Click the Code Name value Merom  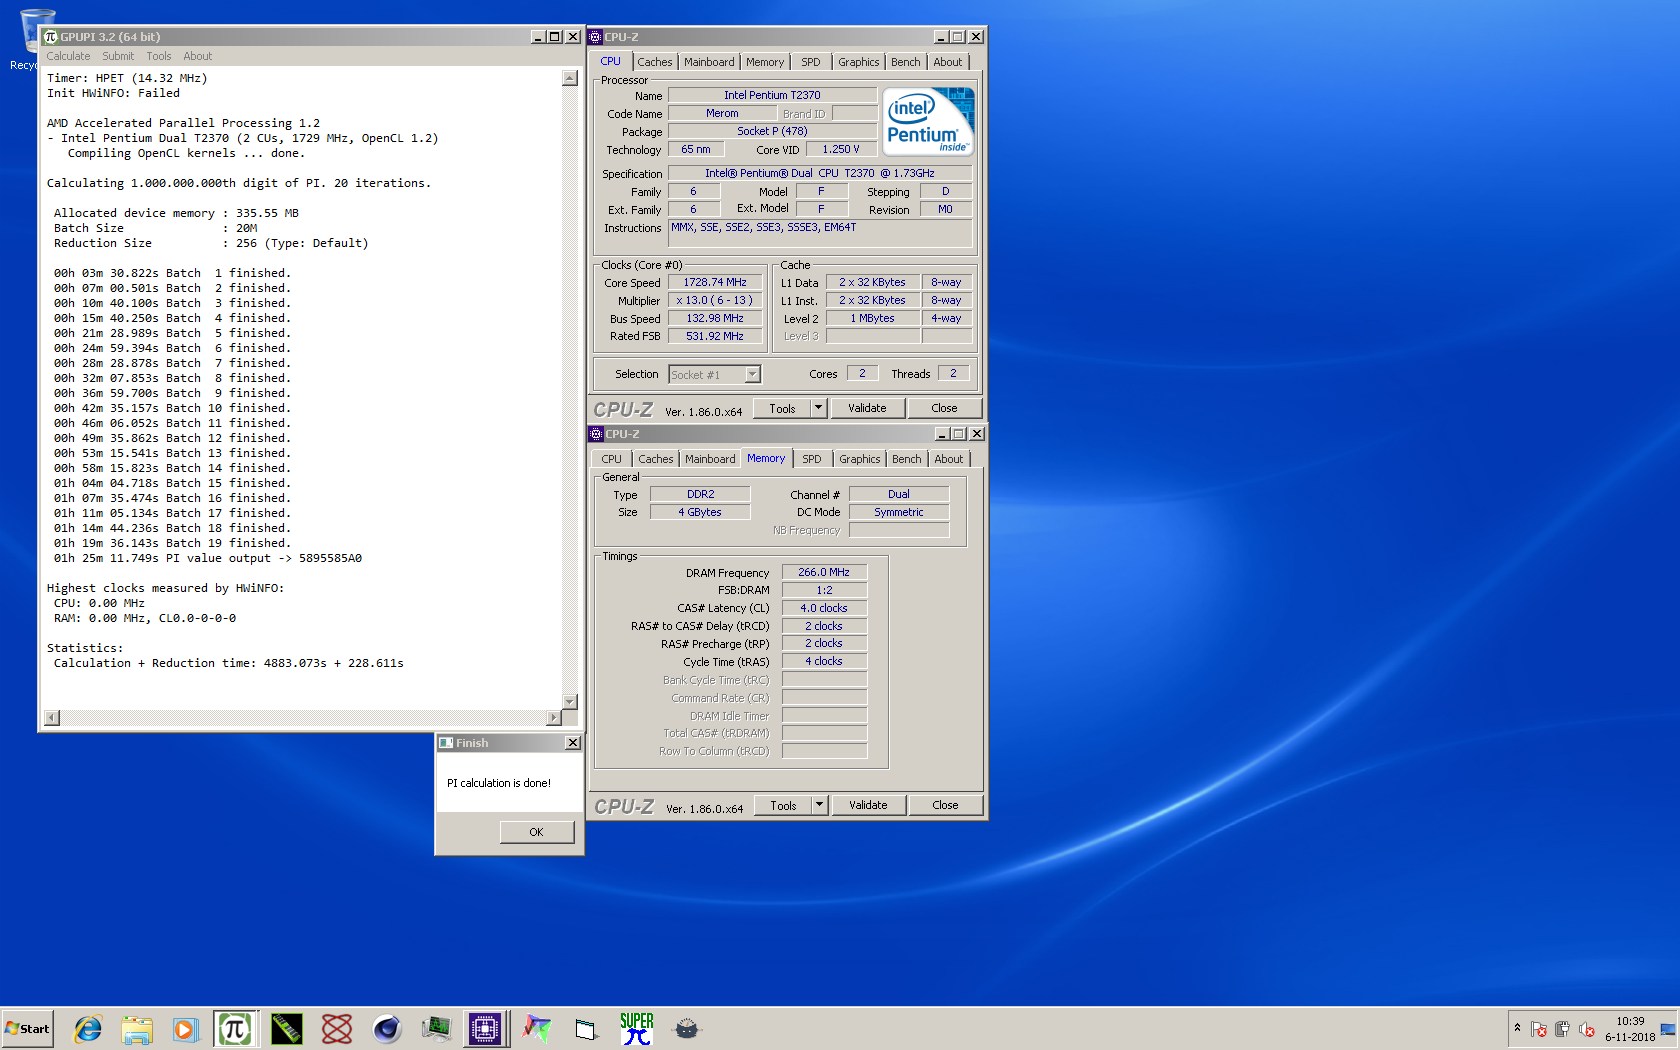point(722,114)
